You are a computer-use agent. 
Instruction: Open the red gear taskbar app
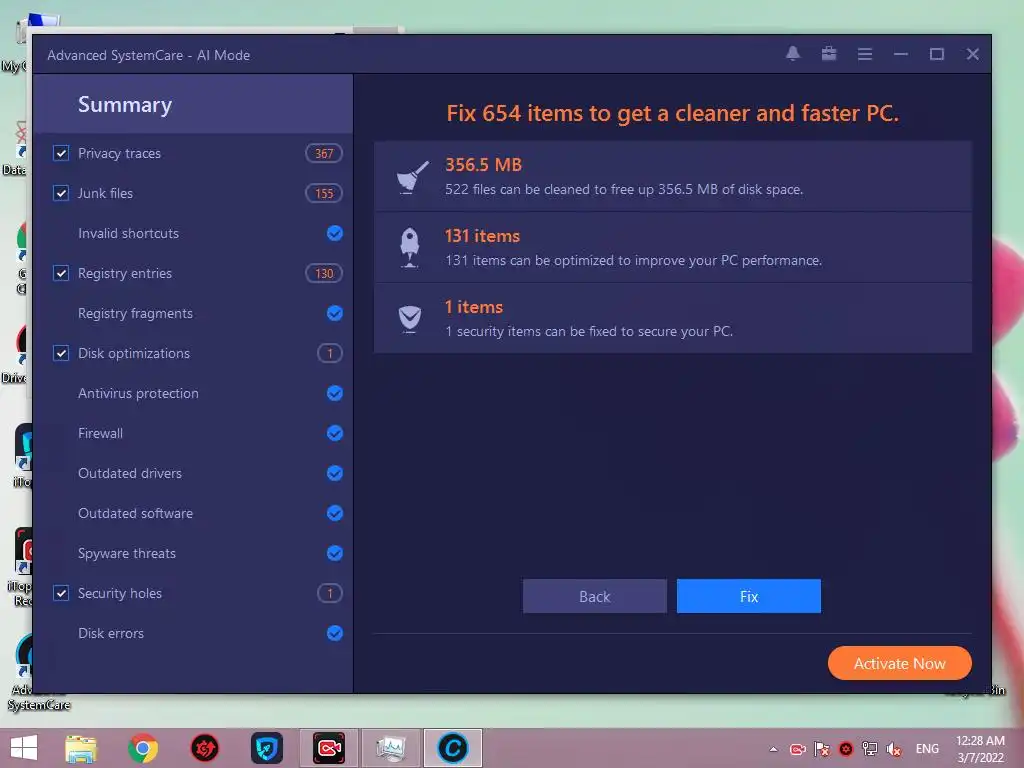pos(204,748)
